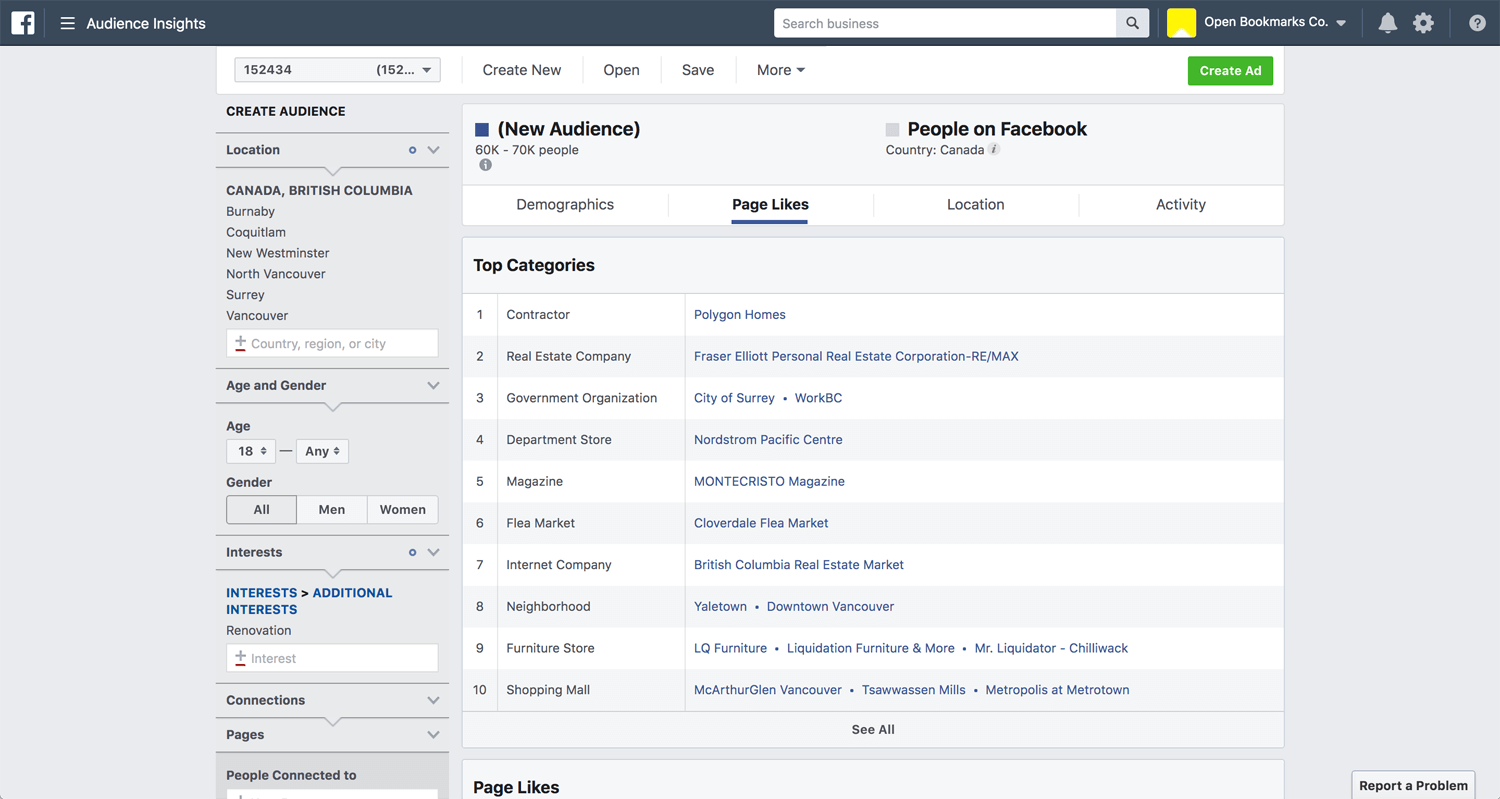Click Create New in toolbar
The height and width of the screenshot is (799, 1500).
(x=522, y=70)
